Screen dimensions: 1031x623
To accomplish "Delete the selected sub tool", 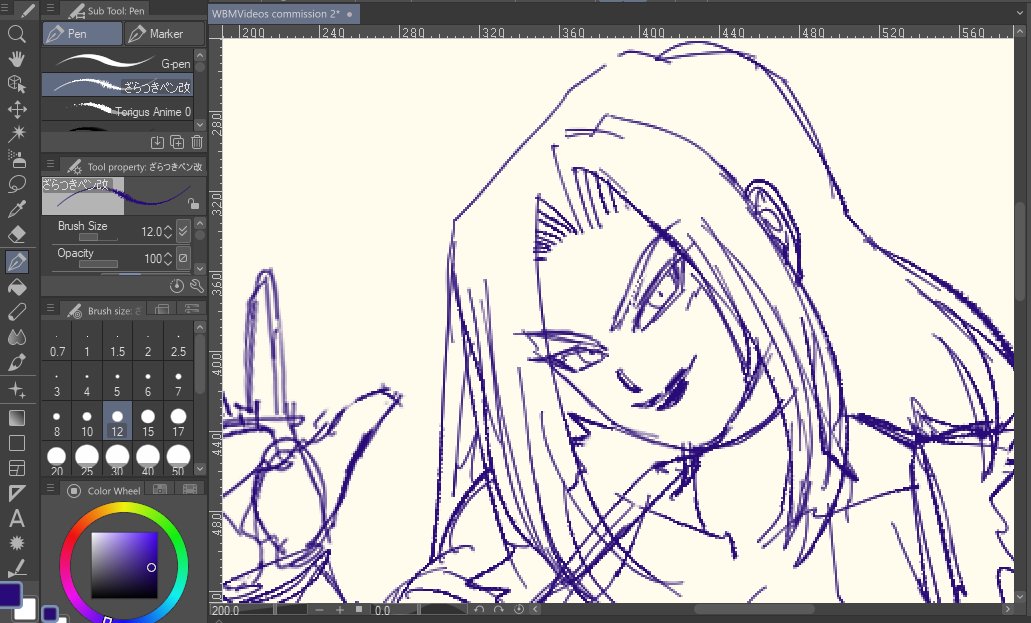I will point(197,141).
